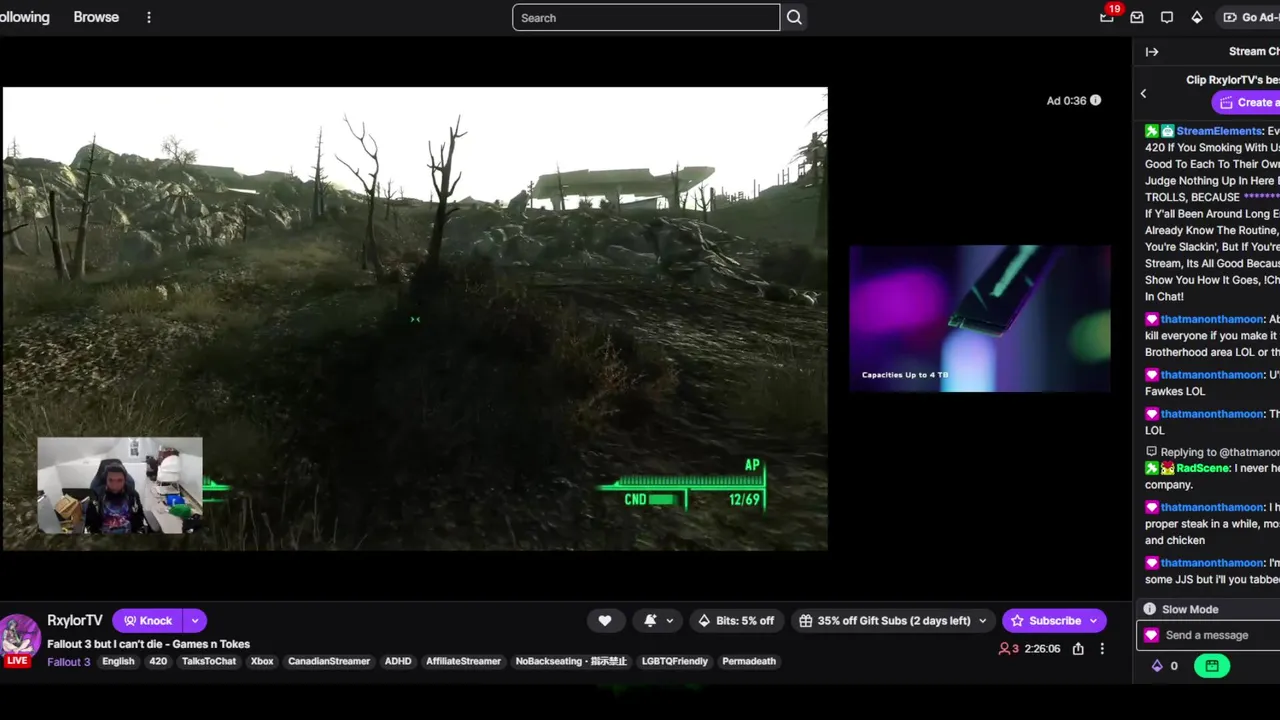Click the ad info icon beside Ad 0:36

coord(1095,100)
